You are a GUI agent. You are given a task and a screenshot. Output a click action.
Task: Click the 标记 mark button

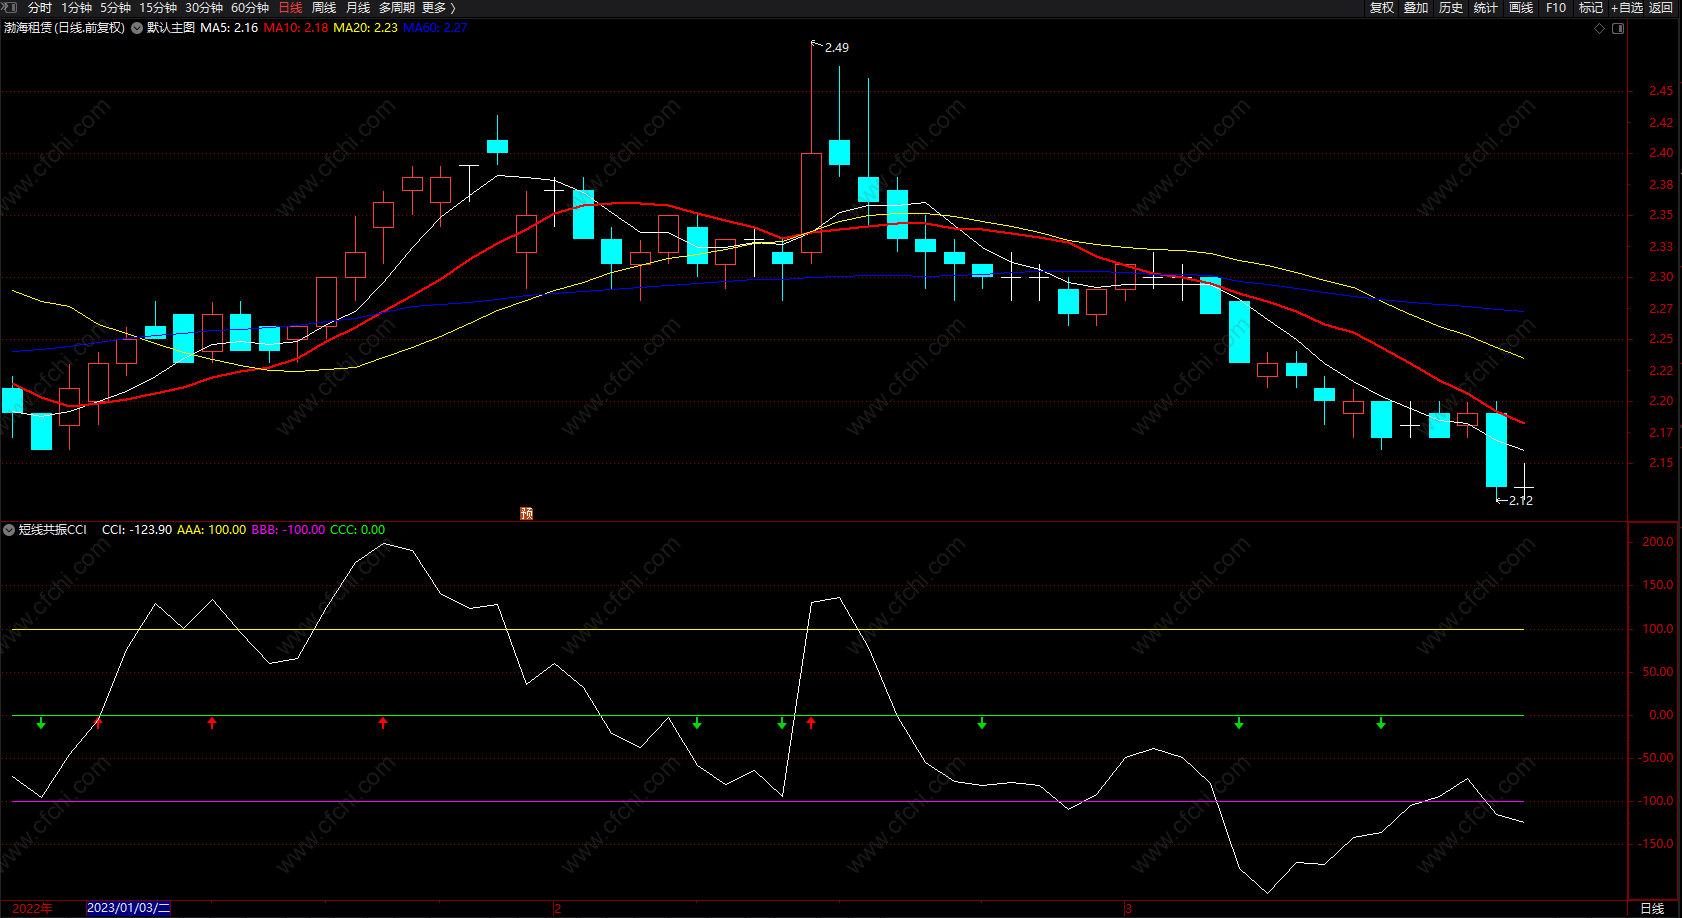(x=1591, y=8)
